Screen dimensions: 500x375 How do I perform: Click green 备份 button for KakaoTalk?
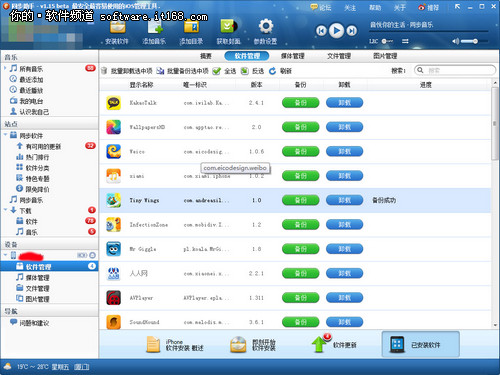point(301,103)
